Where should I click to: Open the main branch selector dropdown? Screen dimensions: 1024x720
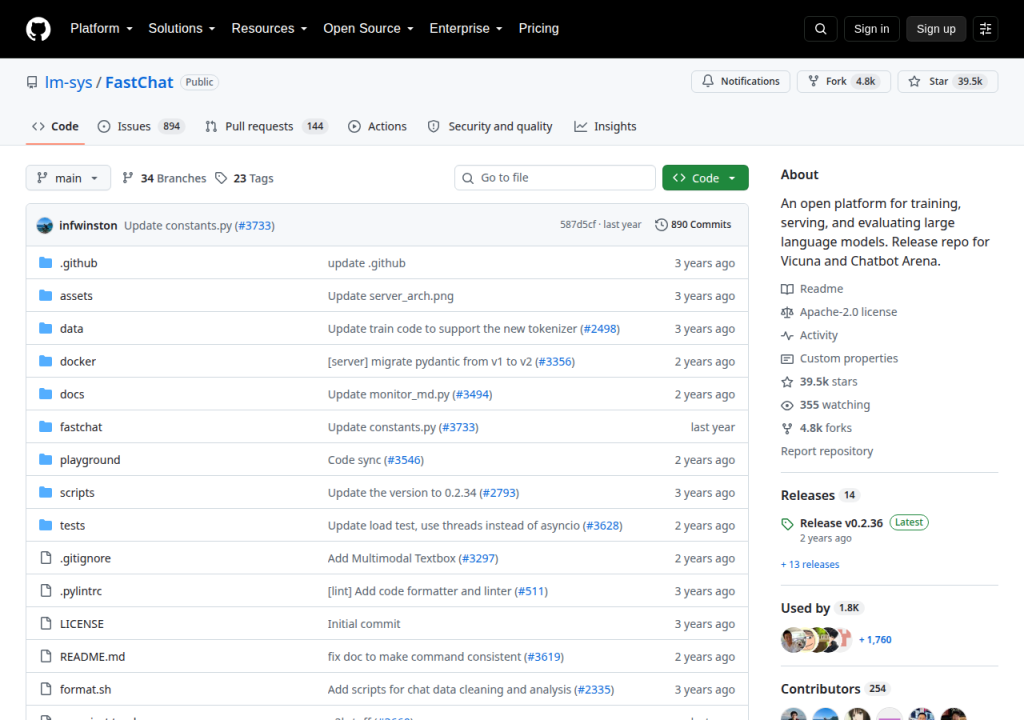[x=68, y=178]
